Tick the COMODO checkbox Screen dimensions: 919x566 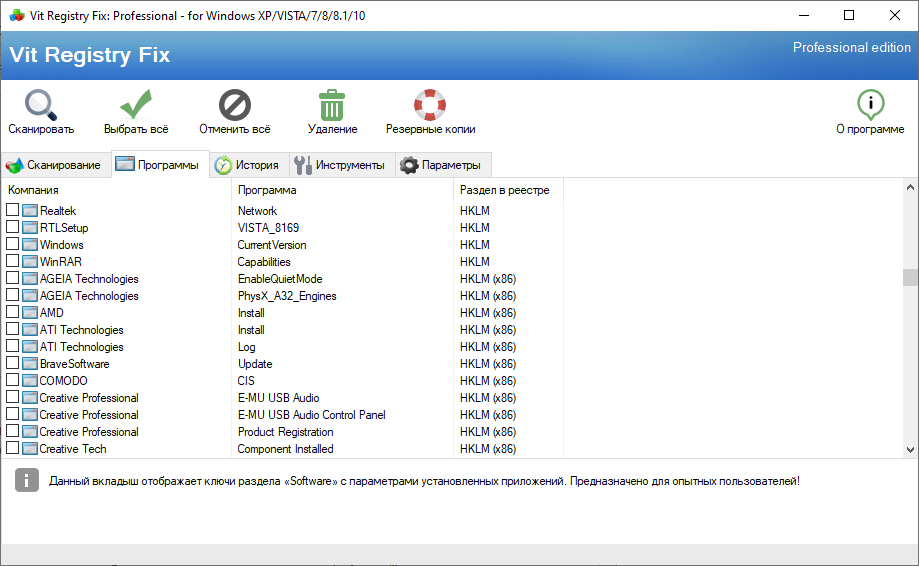pos(12,379)
